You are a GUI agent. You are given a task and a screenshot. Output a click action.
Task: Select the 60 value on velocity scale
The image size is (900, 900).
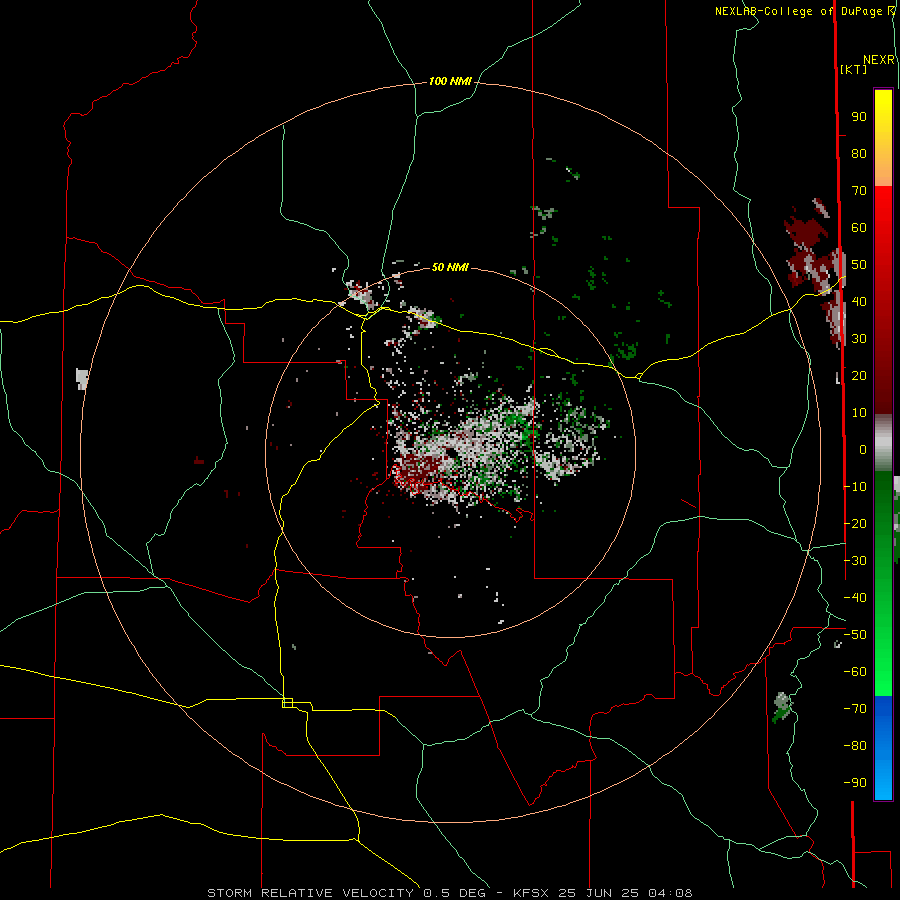point(859,228)
